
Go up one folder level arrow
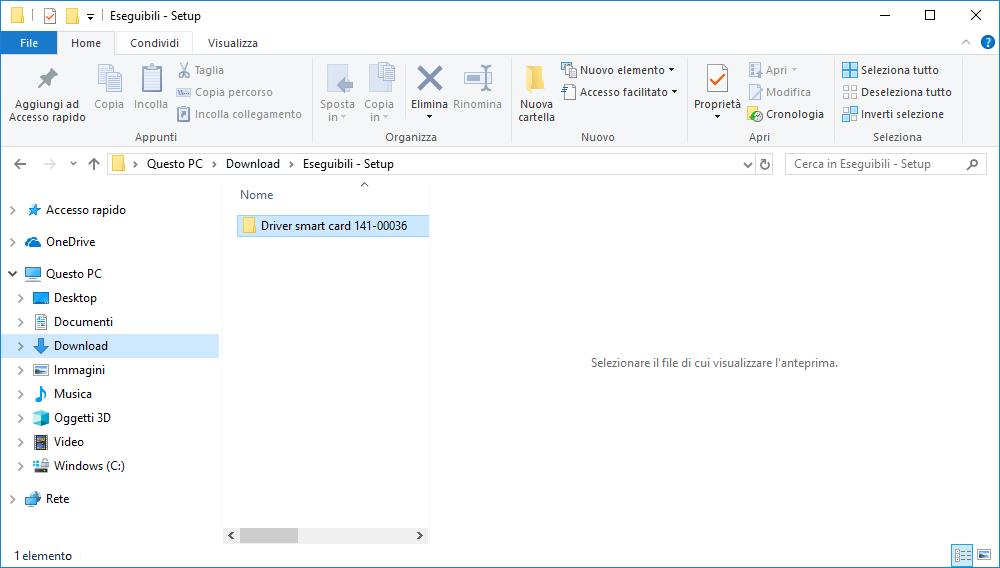[94, 164]
